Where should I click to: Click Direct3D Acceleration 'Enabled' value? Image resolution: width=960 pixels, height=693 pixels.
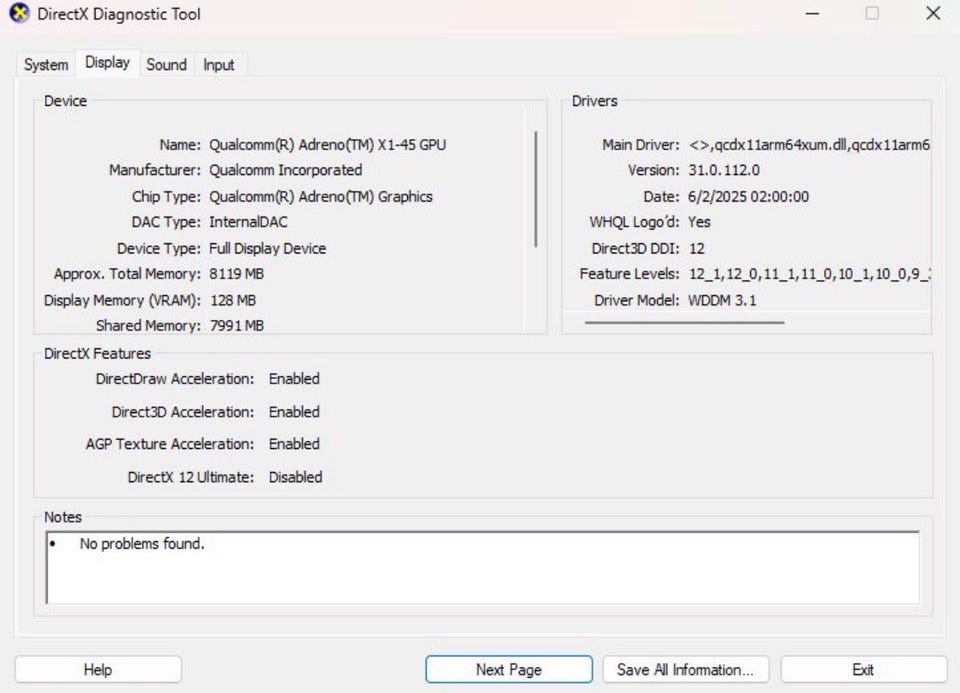click(x=294, y=412)
